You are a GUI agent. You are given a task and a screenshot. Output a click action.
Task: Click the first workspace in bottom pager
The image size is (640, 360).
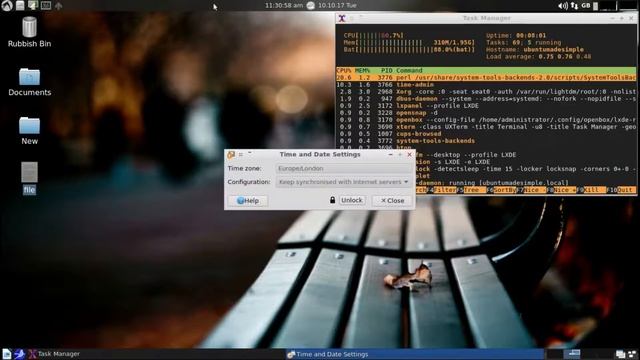(555, 354)
